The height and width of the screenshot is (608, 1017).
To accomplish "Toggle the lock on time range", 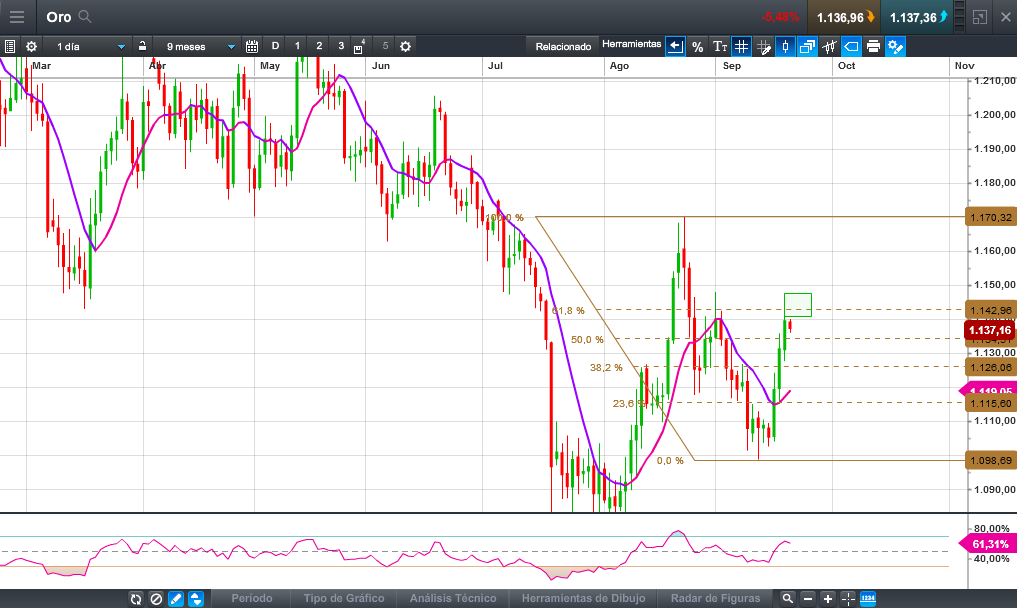I will click(x=143, y=46).
